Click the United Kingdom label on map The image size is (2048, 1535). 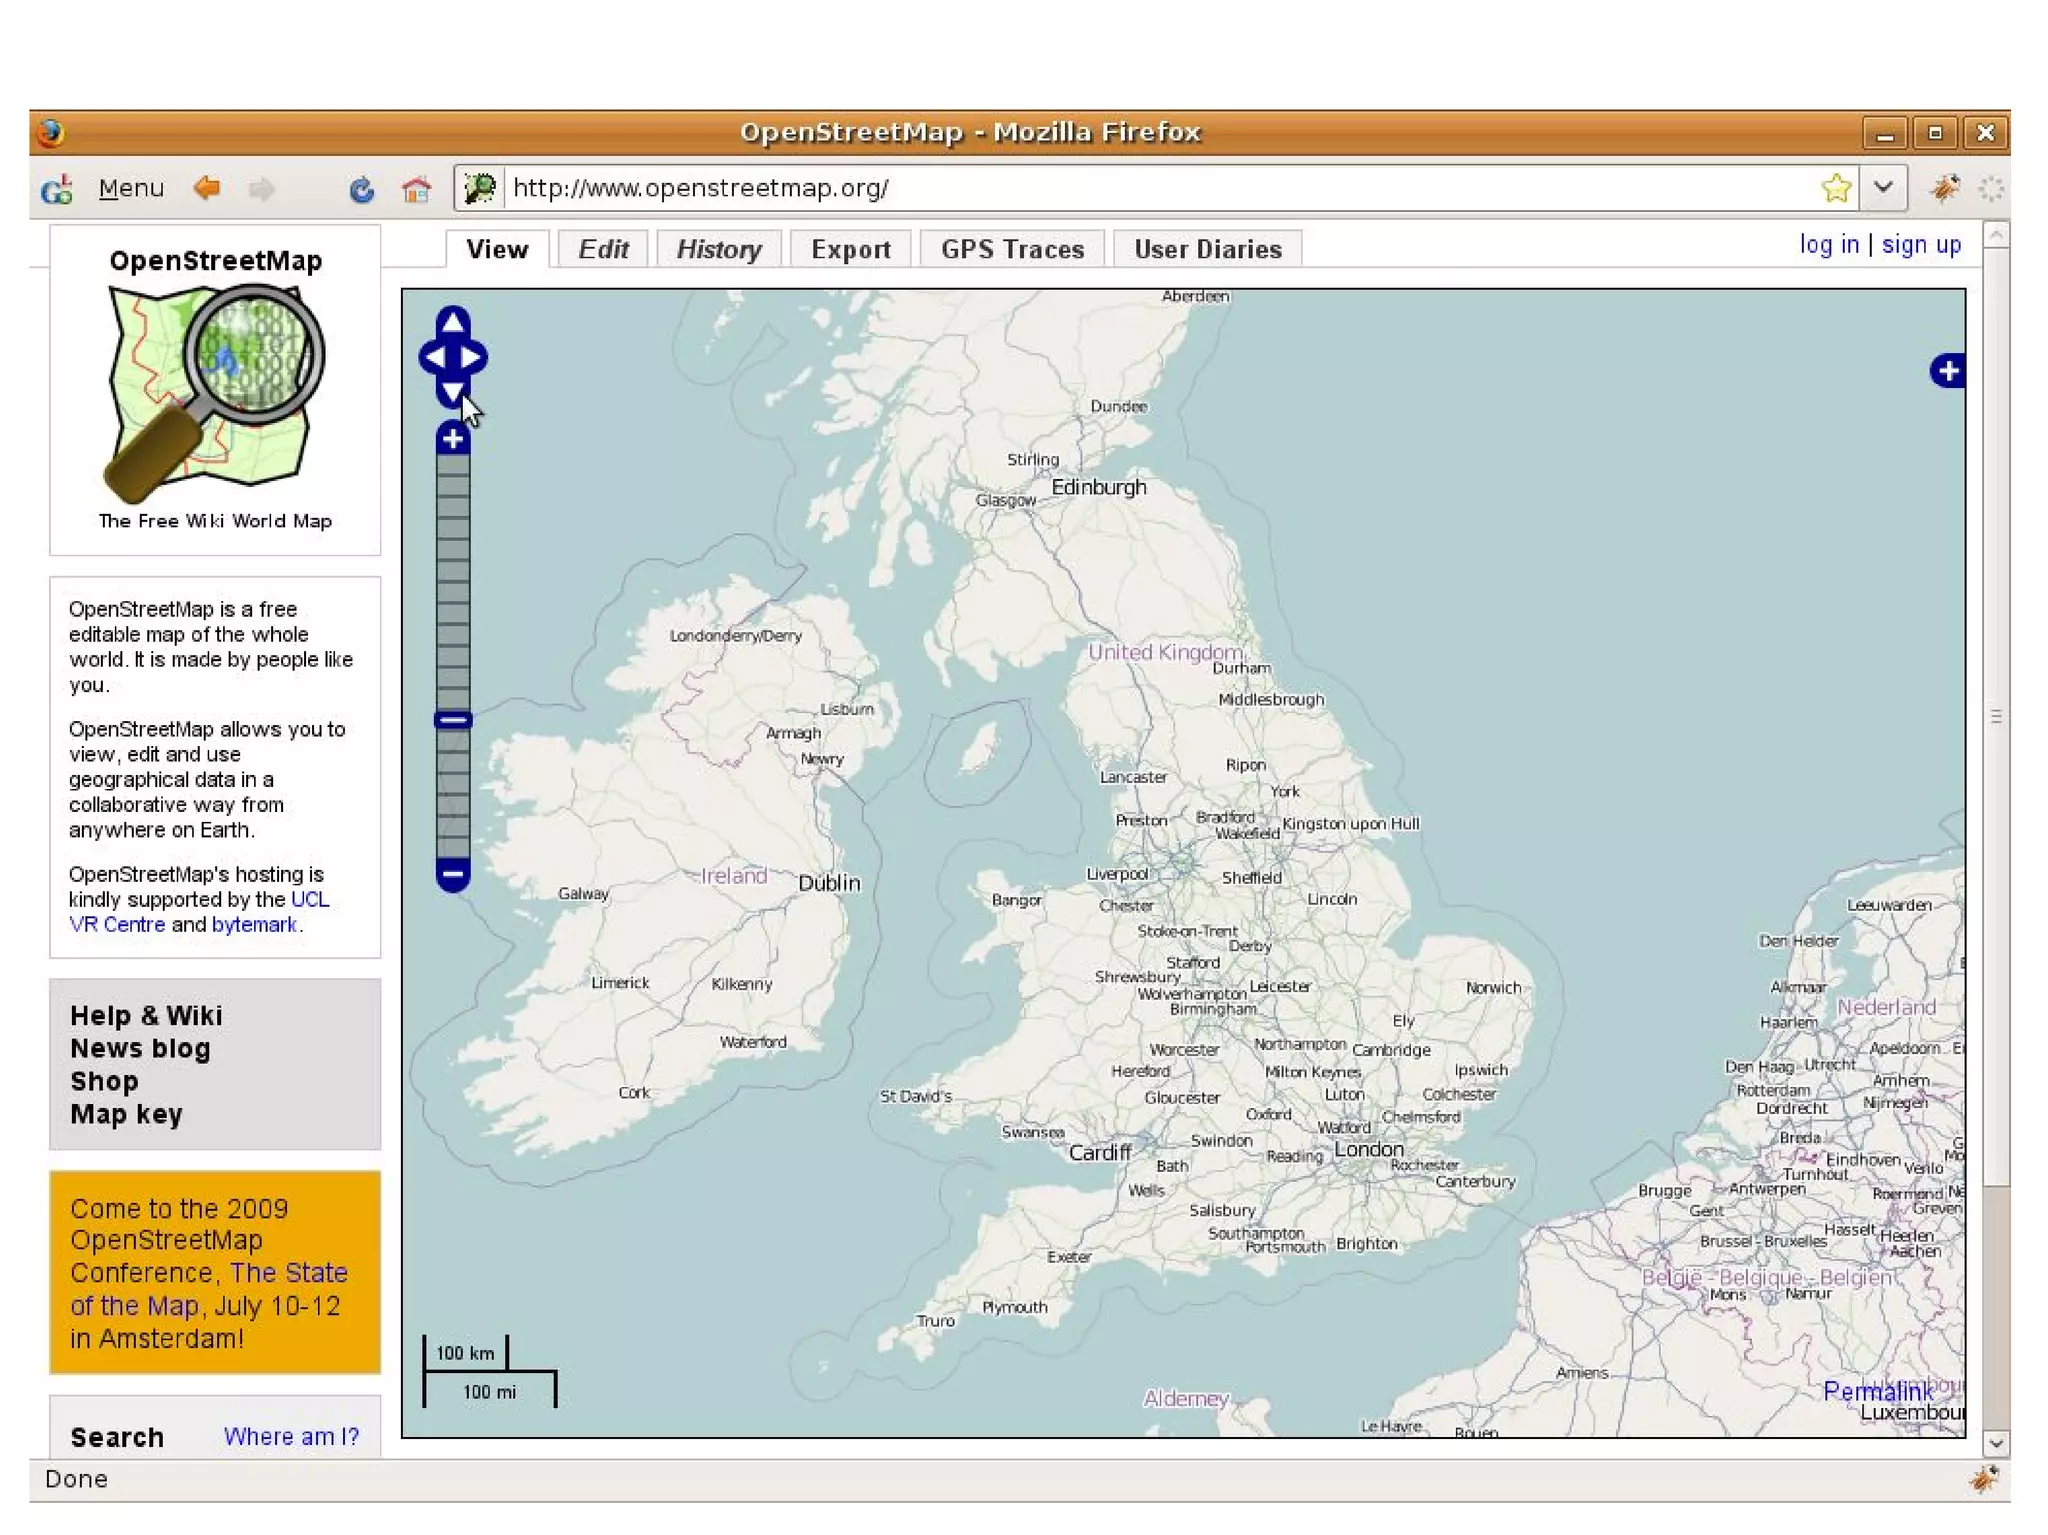point(1165,653)
